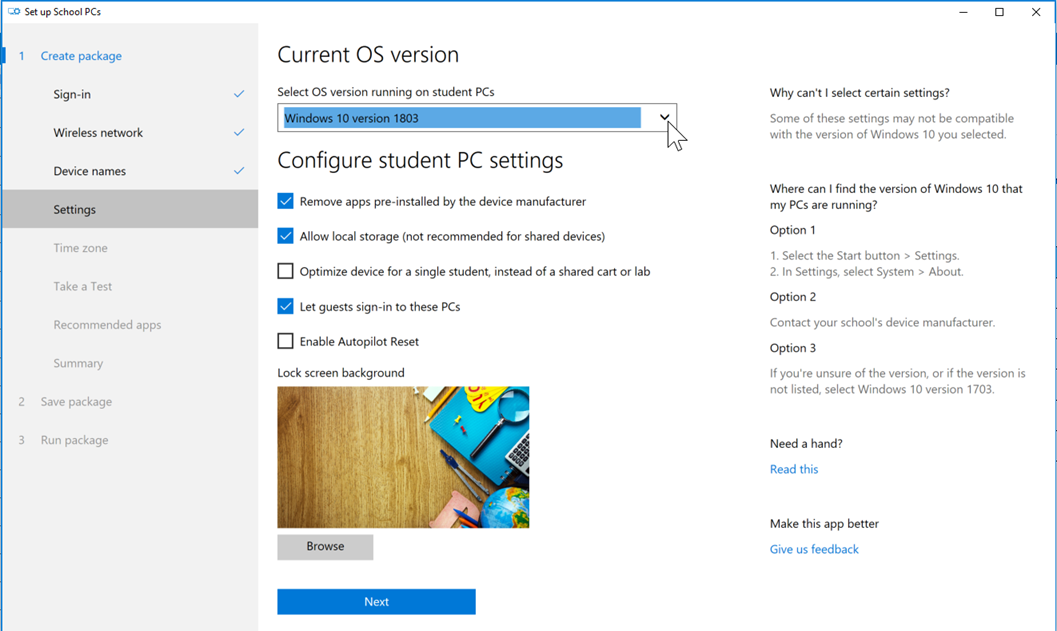
Task: Go to the Time zone step
Action: pyautogui.click(x=80, y=248)
